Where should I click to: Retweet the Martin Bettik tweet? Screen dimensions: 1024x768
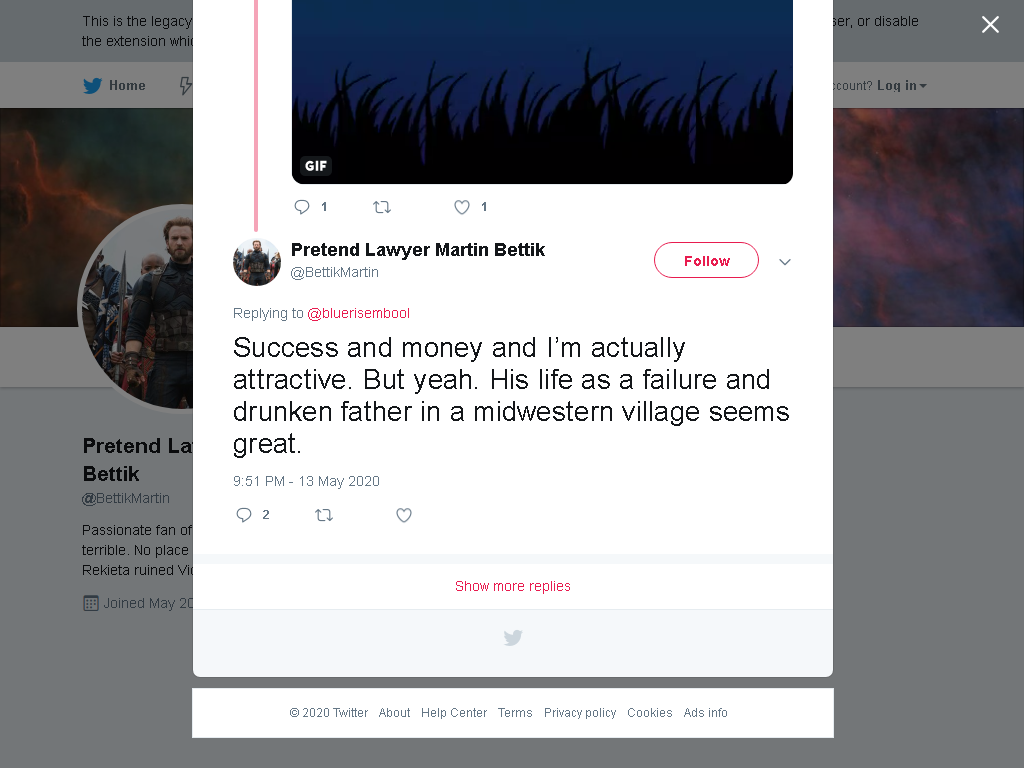click(x=324, y=515)
